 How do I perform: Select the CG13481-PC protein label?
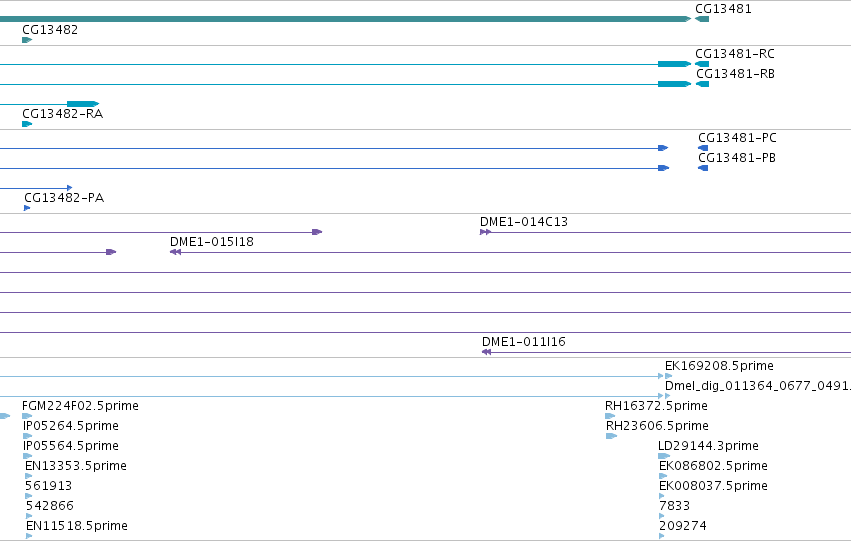[x=737, y=138]
